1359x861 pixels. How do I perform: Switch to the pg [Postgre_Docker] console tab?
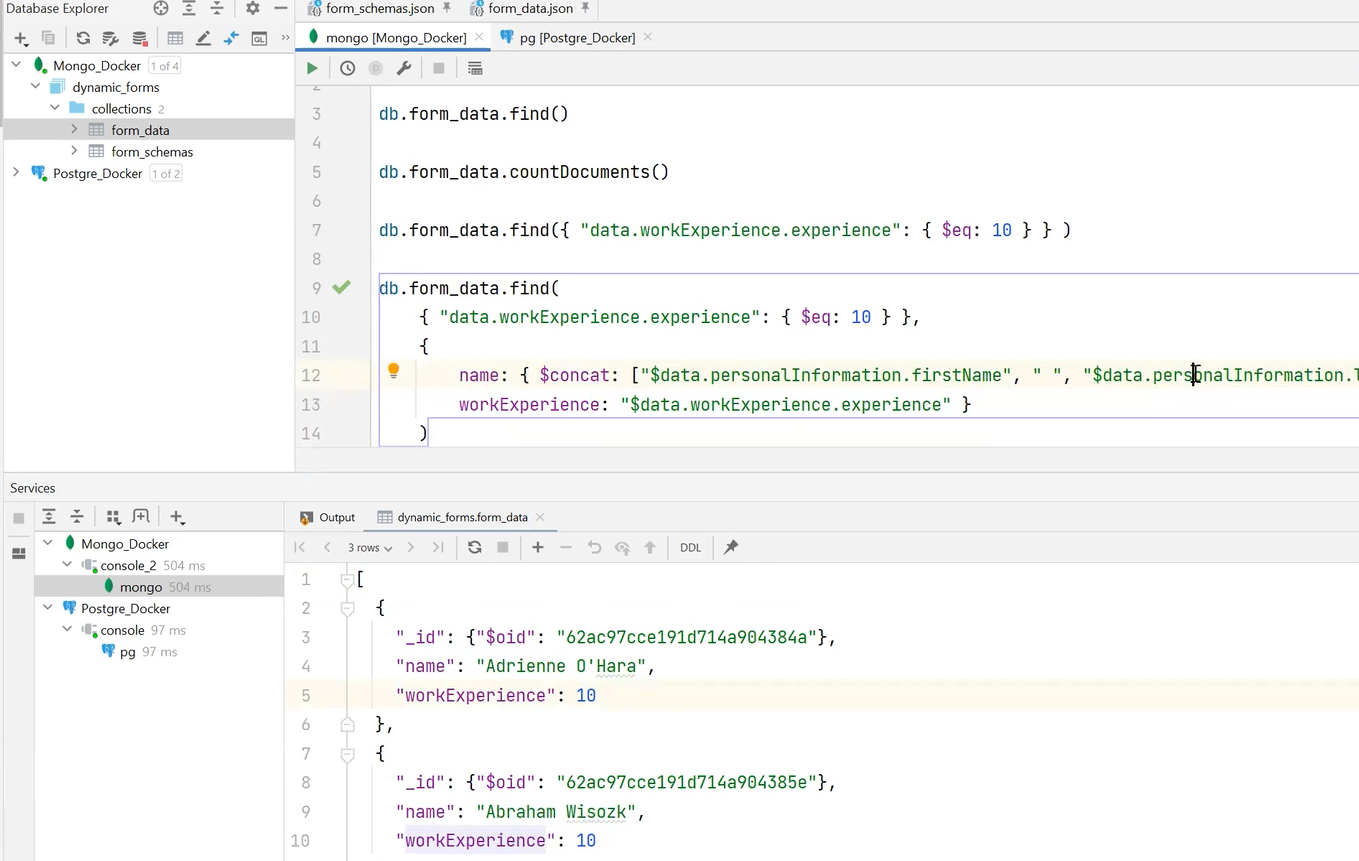577,37
